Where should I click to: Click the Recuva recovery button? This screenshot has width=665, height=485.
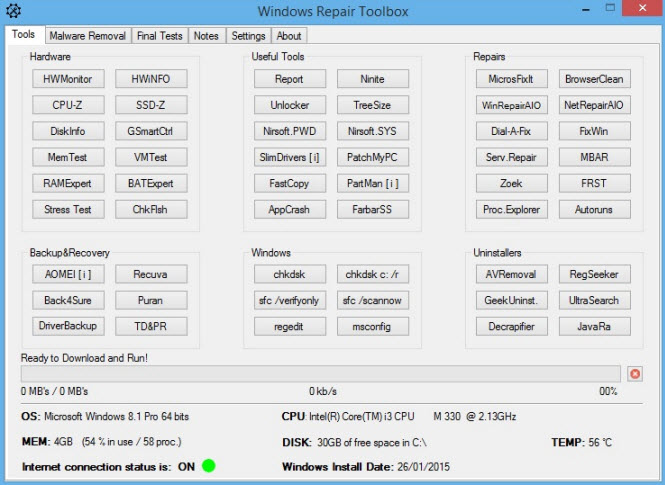coord(151,274)
